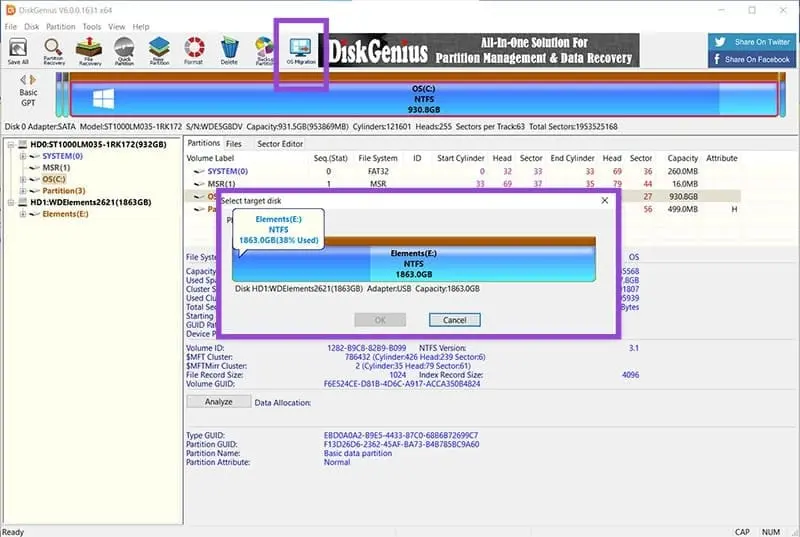Sort by Volume Label column header
This screenshot has height=537, width=800.
click(x=210, y=158)
